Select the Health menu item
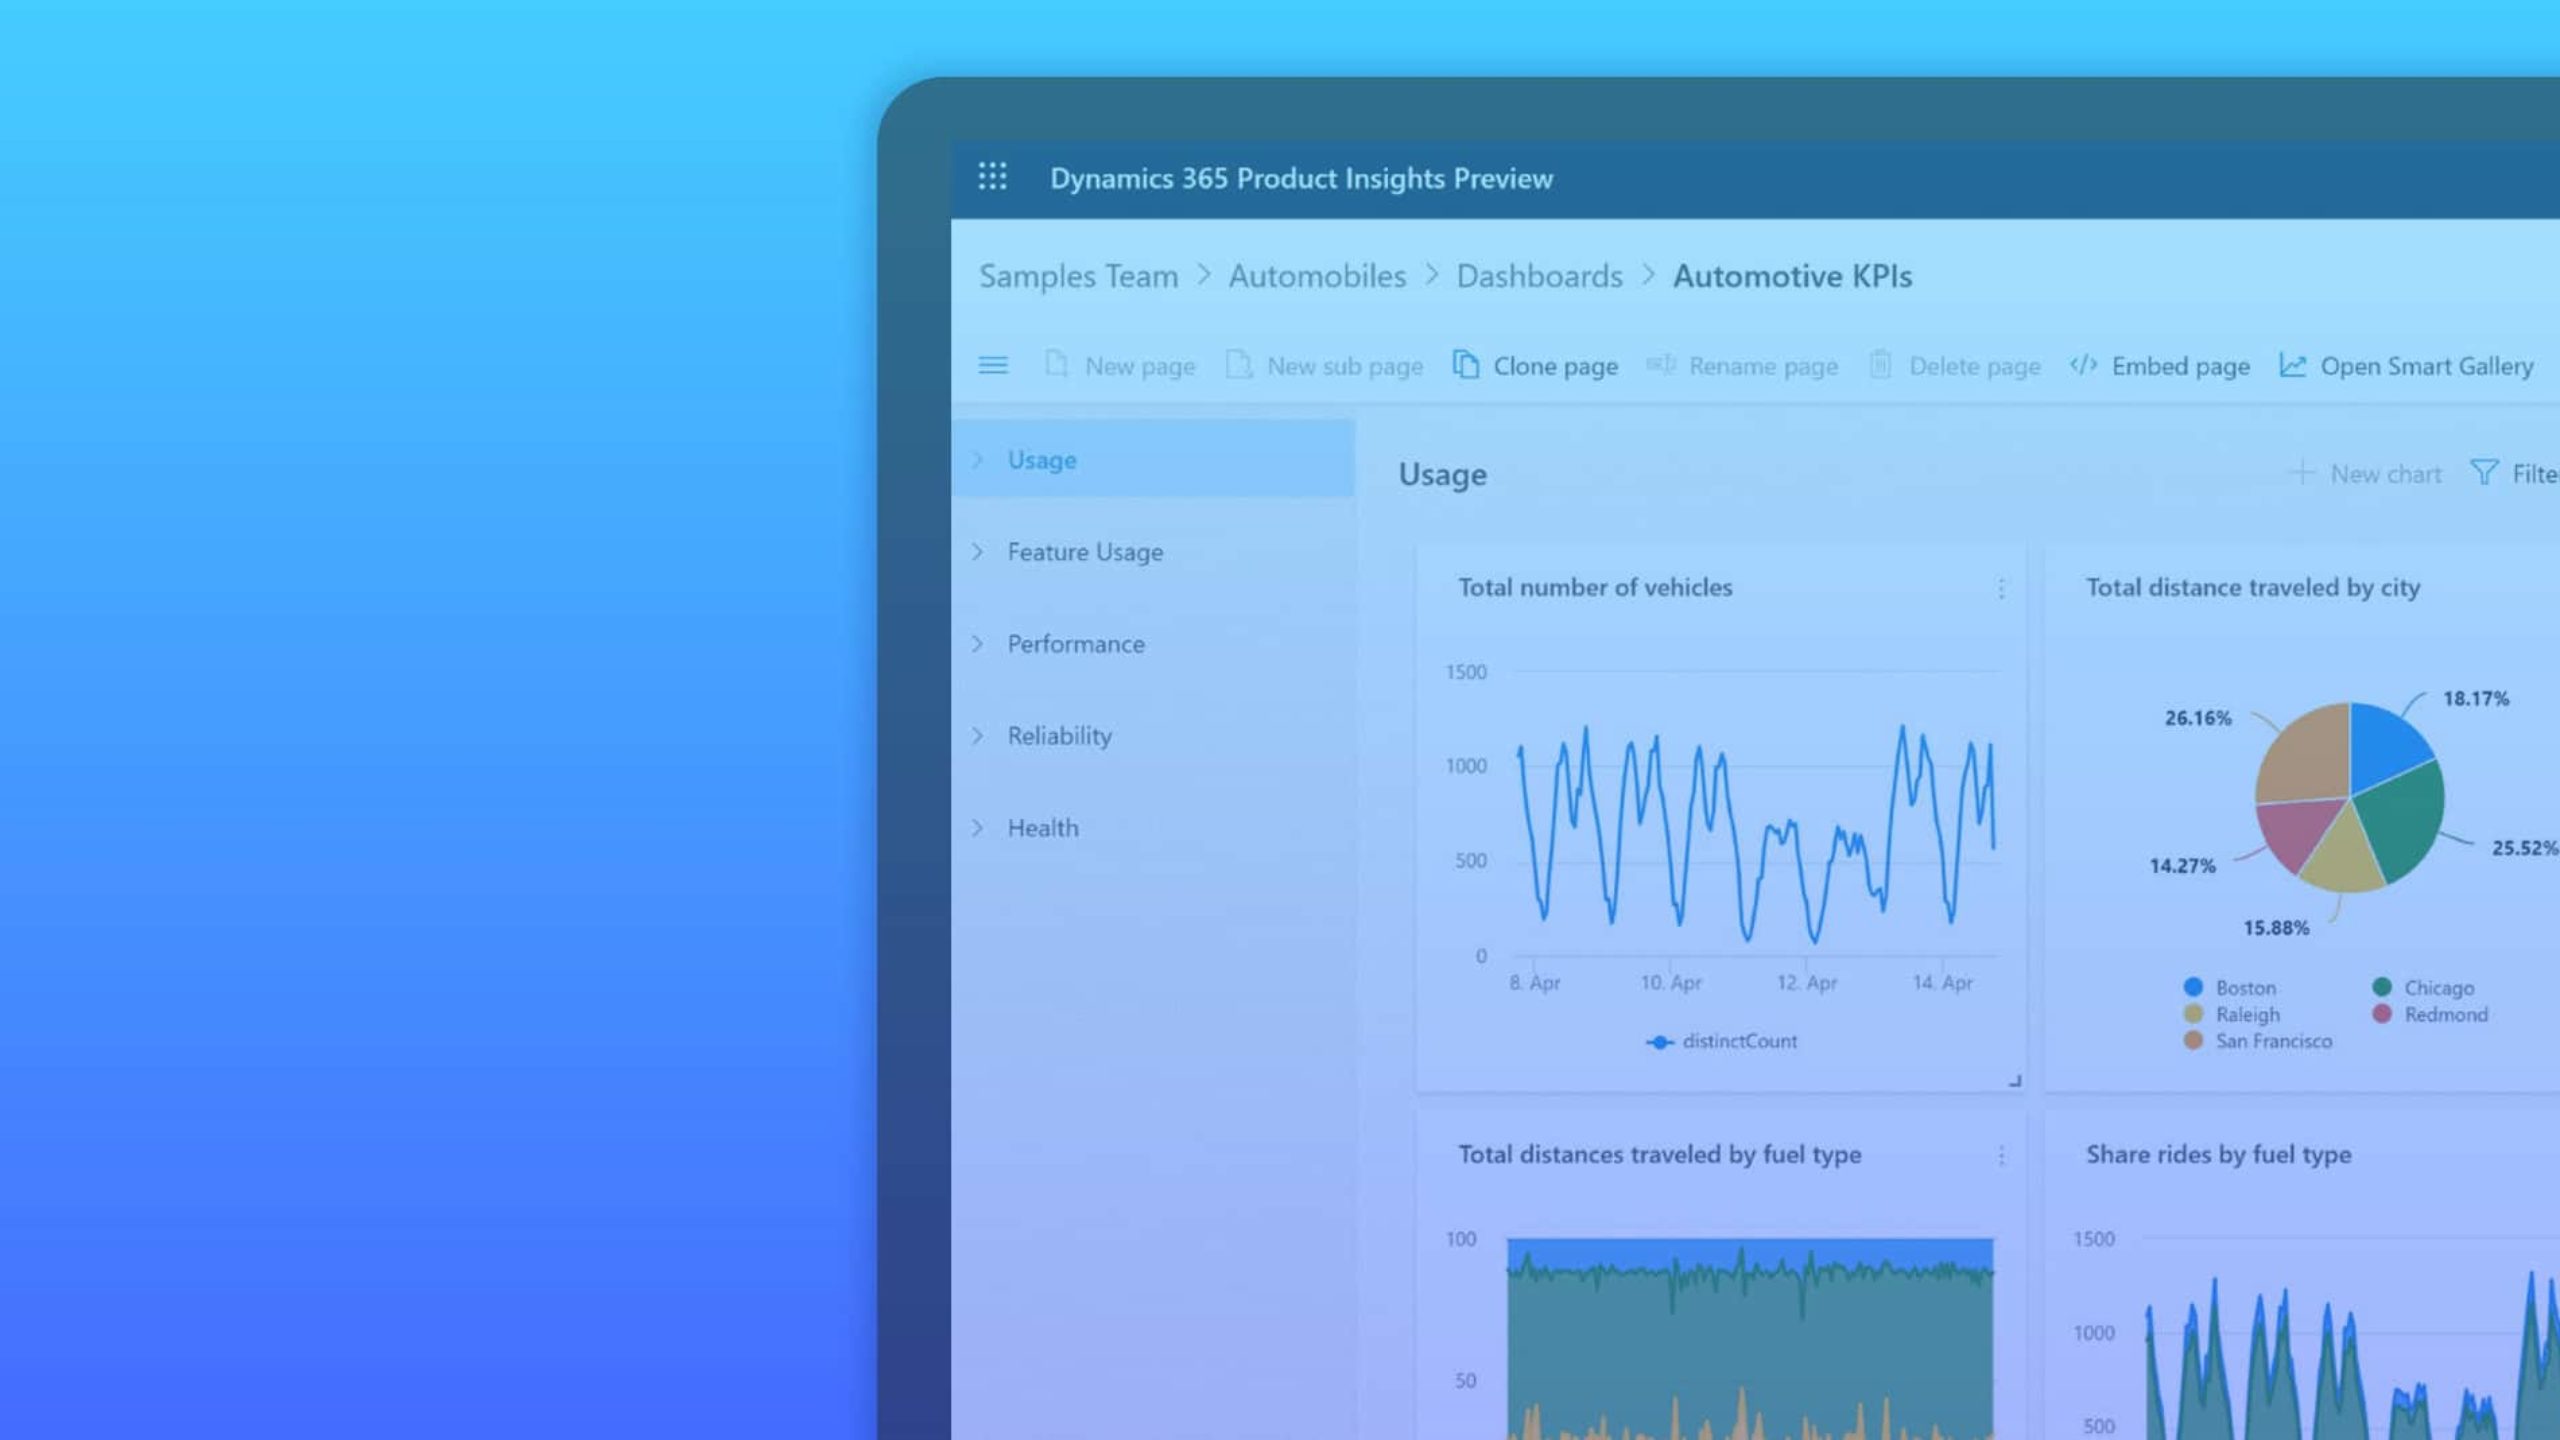The width and height of the screenshot is (2560, 1440). point(1043,826)
